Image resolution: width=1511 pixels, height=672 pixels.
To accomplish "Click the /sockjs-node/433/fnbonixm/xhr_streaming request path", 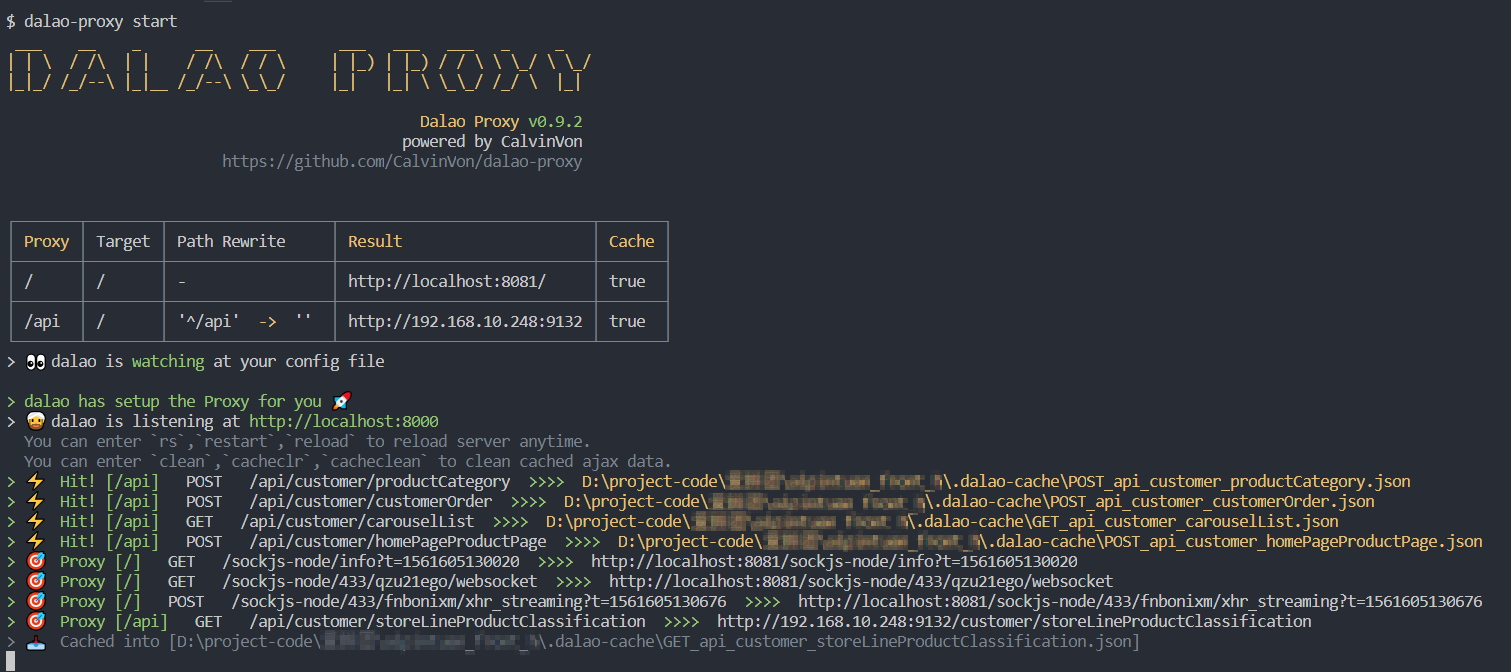I will point(479,601).
